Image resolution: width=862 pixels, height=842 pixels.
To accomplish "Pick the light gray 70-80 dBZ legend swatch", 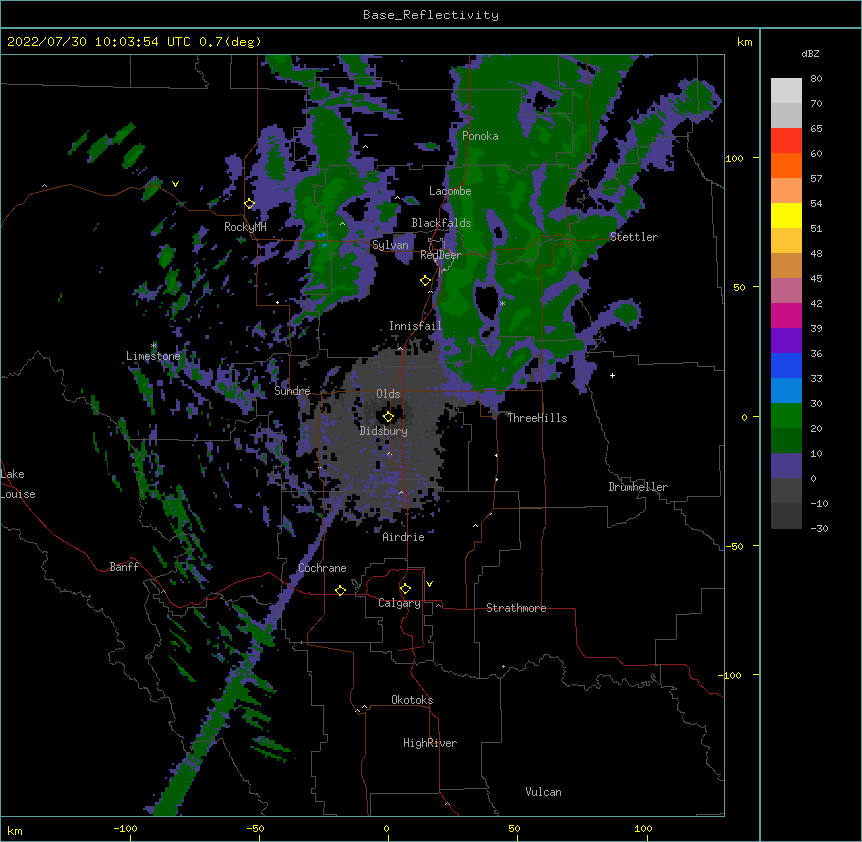I will [x=786, y=91].
